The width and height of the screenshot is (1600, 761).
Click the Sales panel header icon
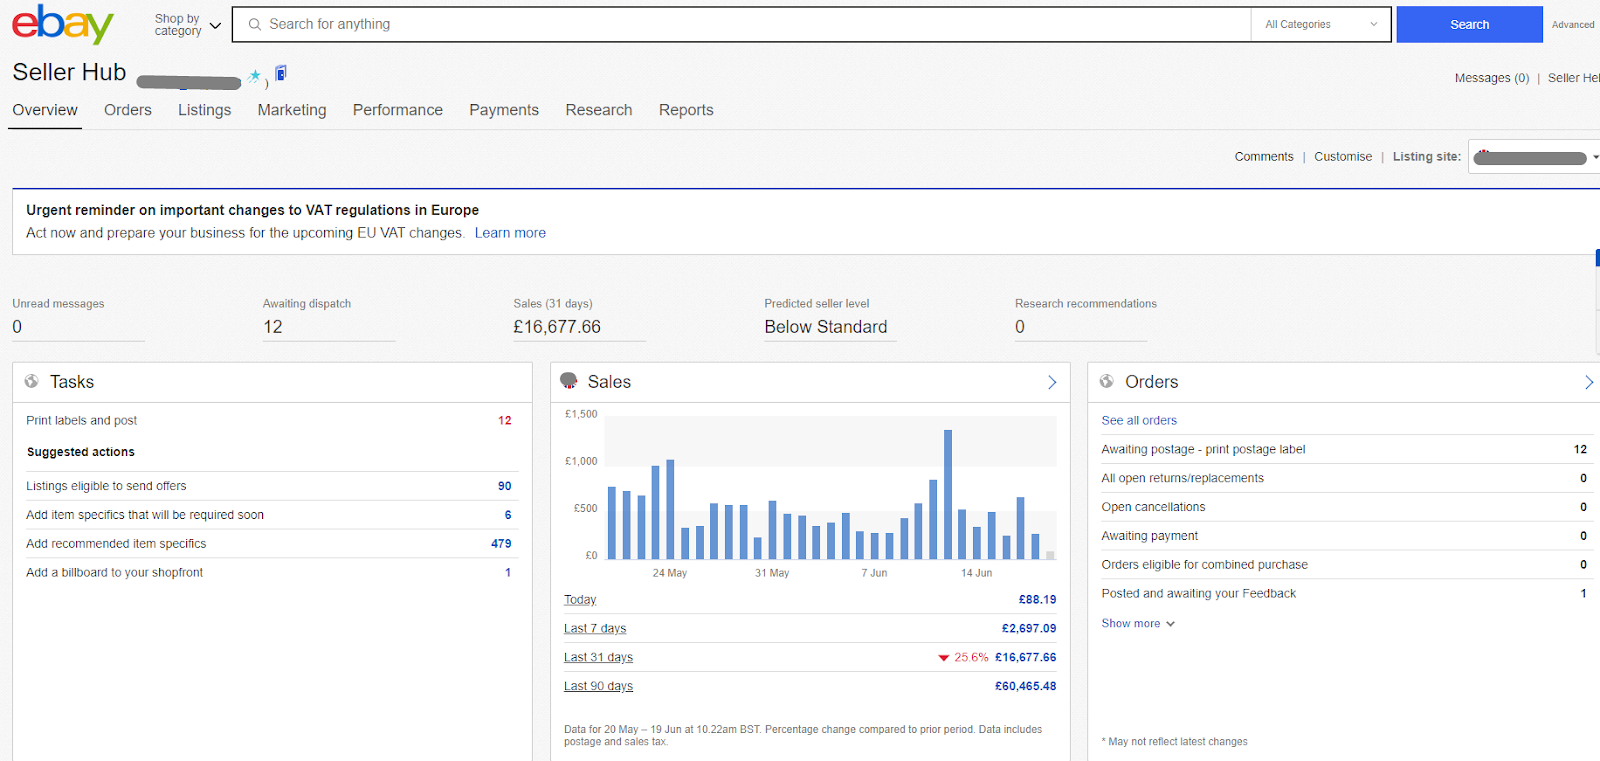569,381
